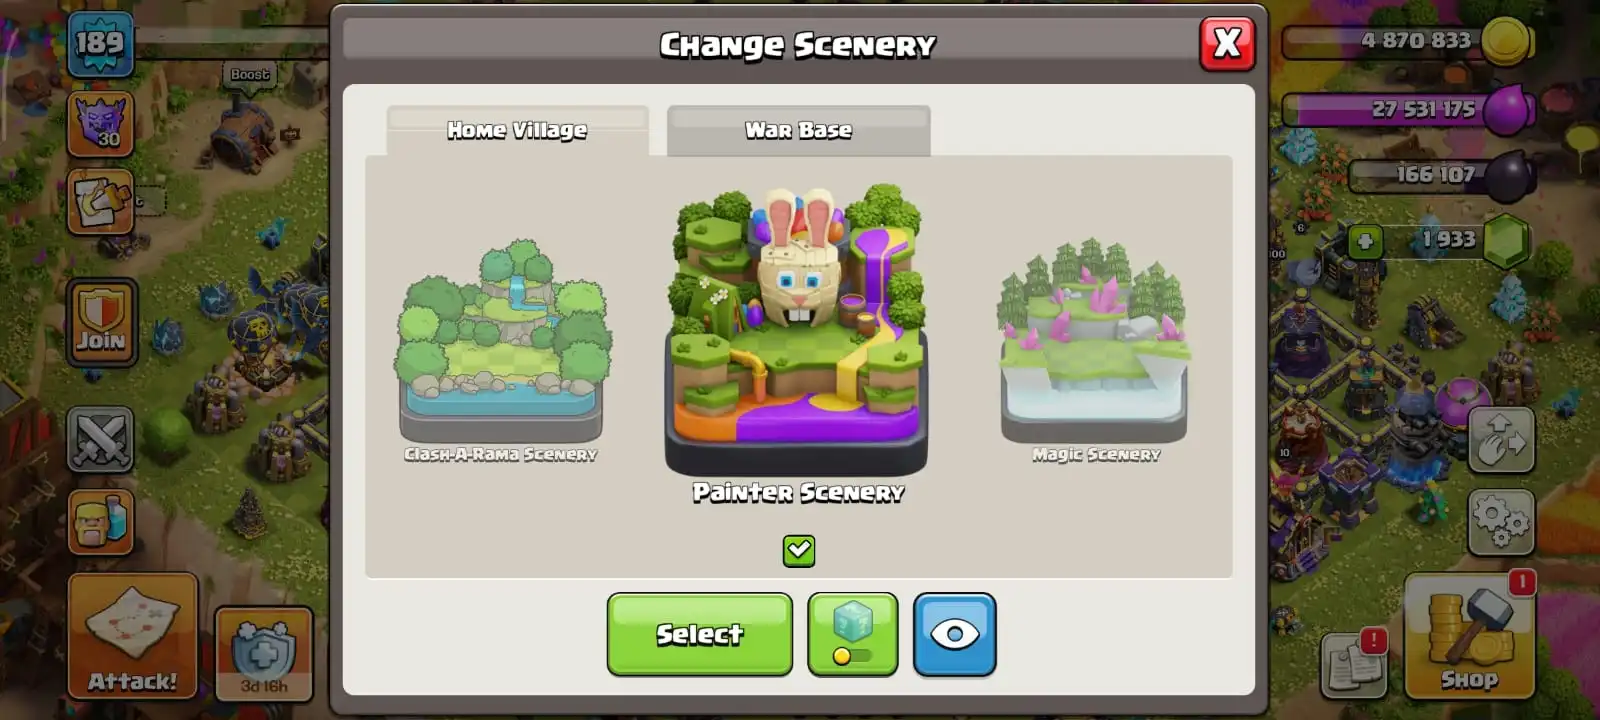This screenshot has height=720, width=1600.
Task: Open the news scroll icon with alert badge
Action: pos(1355,663)
